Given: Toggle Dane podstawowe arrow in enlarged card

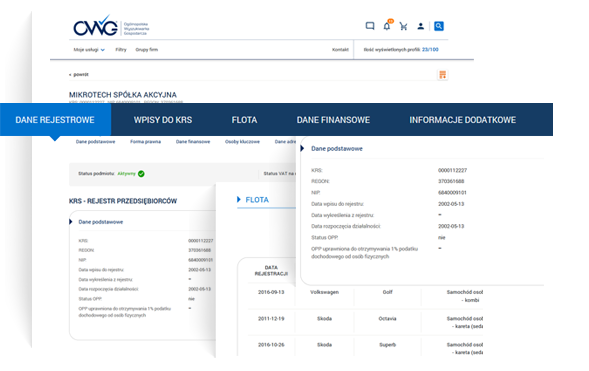Looking at the screenshot, I should (302, 148).
